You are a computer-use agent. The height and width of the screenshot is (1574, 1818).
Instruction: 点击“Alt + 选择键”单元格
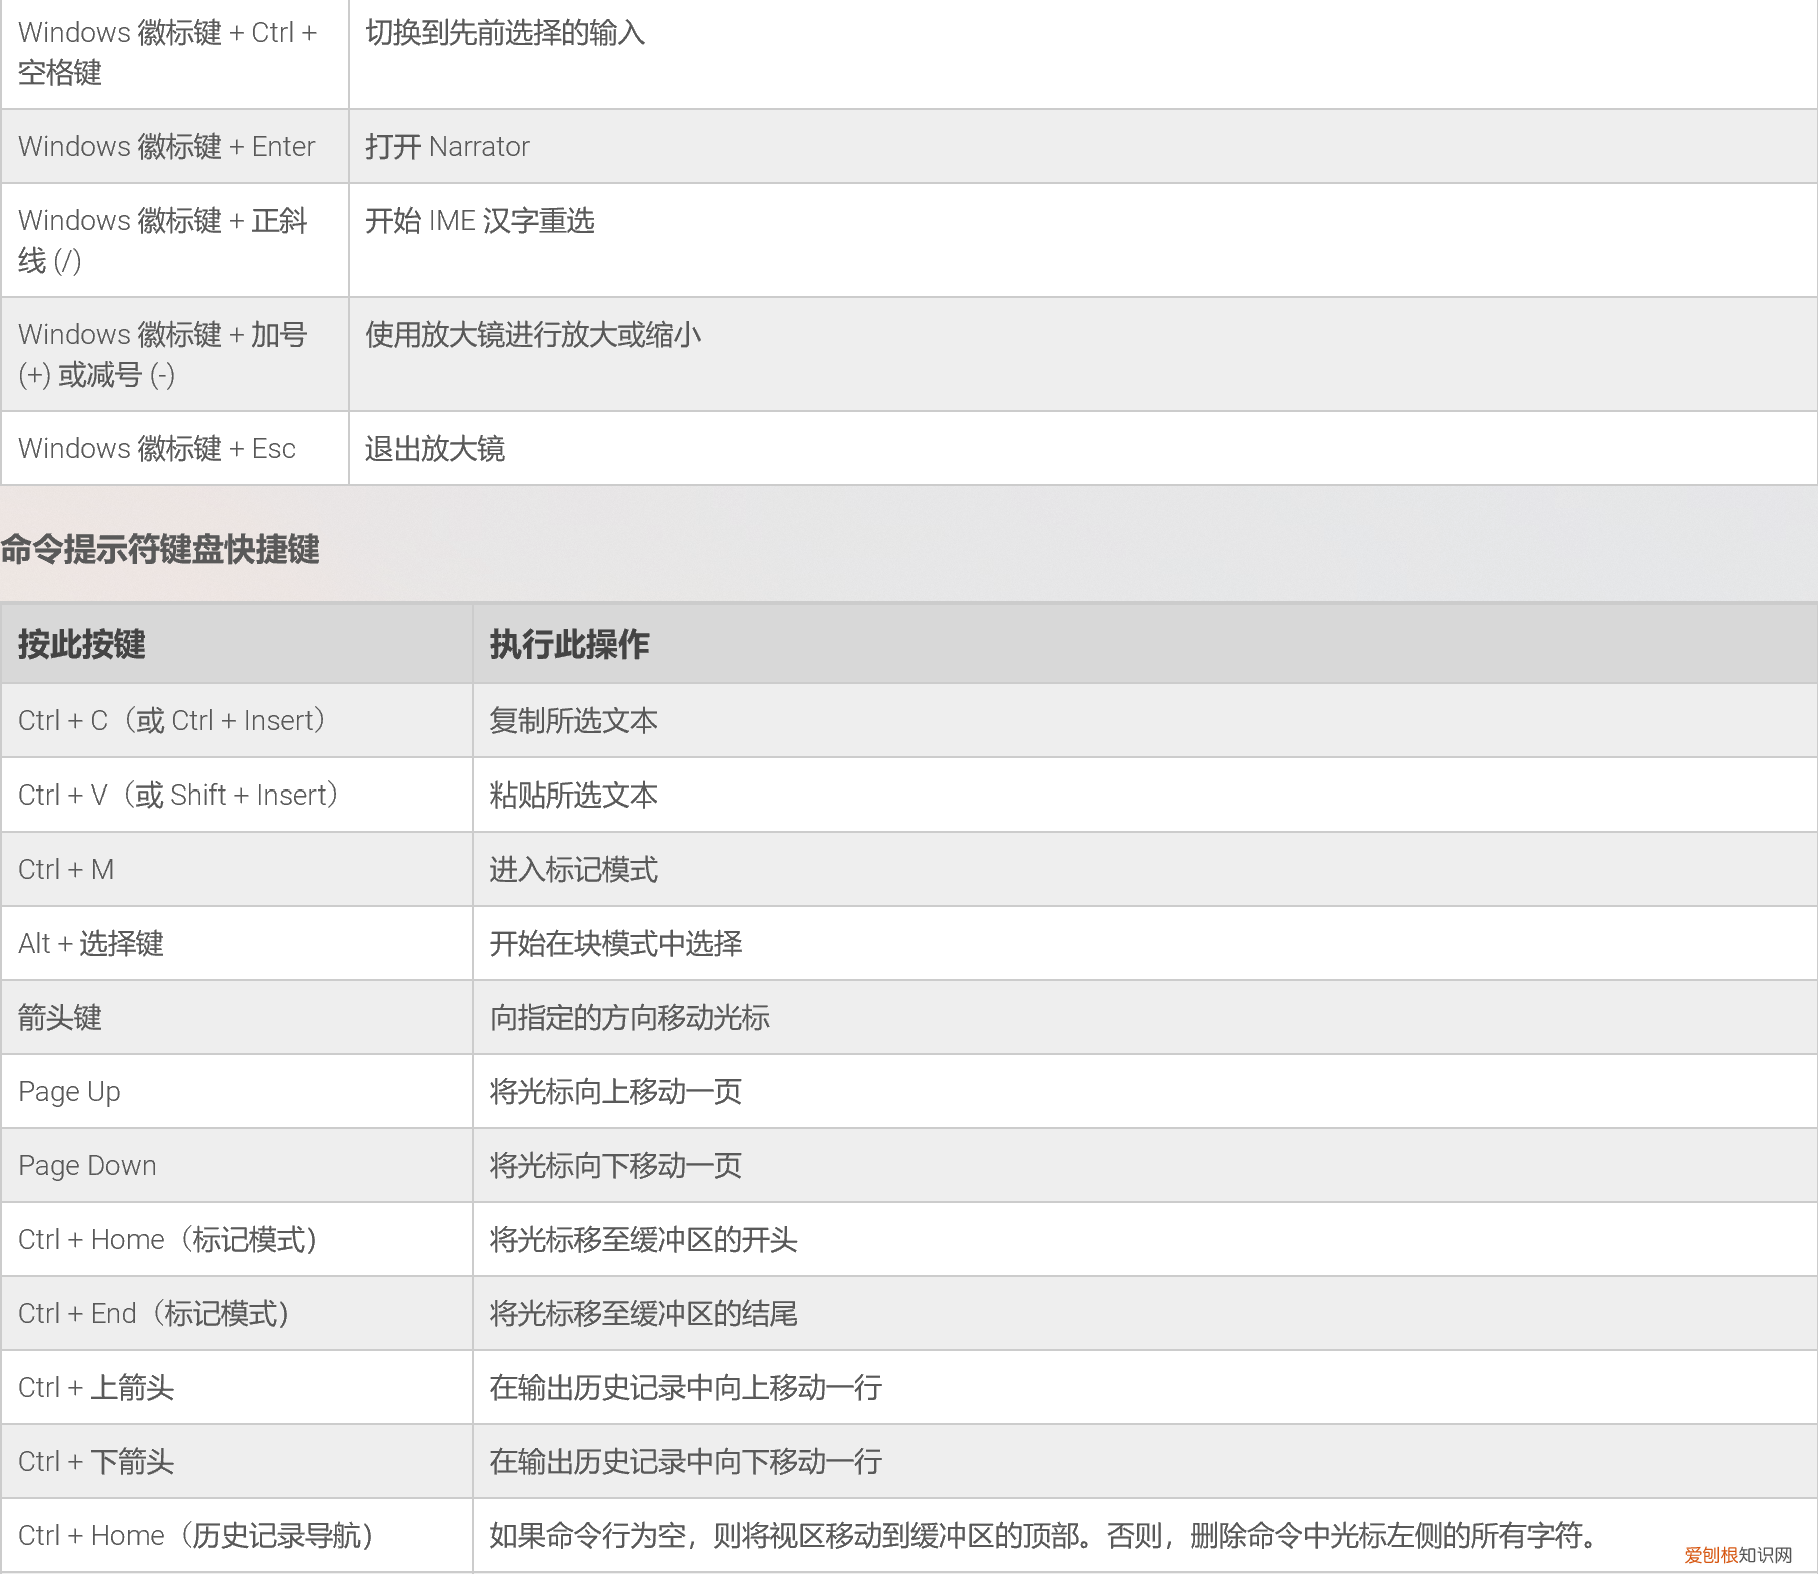coord(94,942)
